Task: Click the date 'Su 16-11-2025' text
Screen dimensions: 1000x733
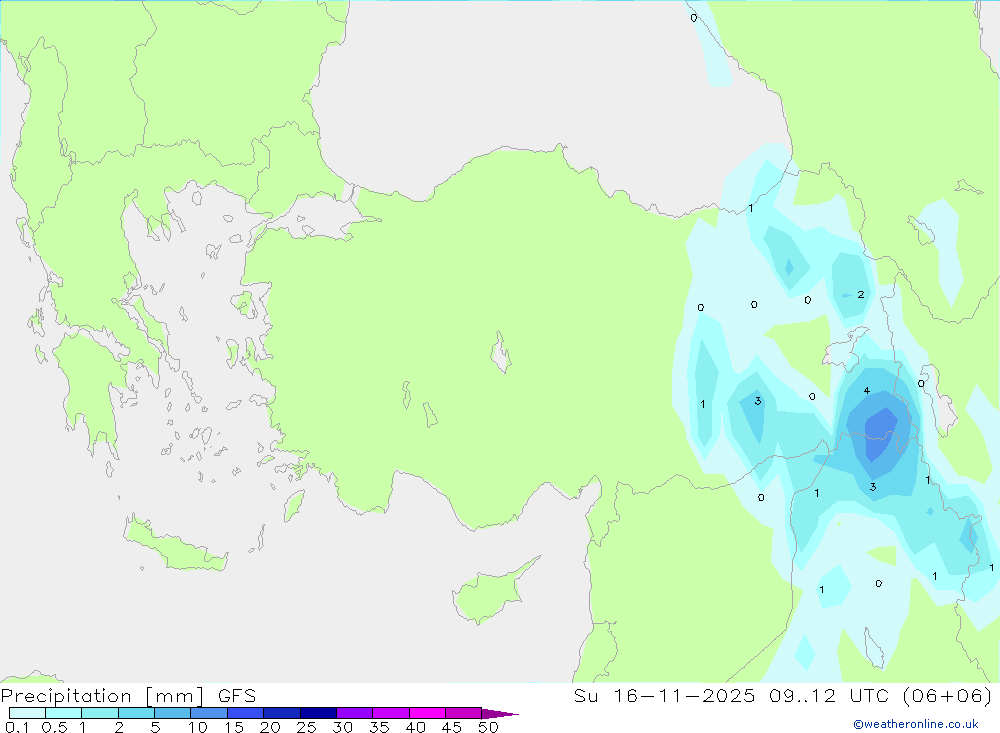Action: [664, 696]
